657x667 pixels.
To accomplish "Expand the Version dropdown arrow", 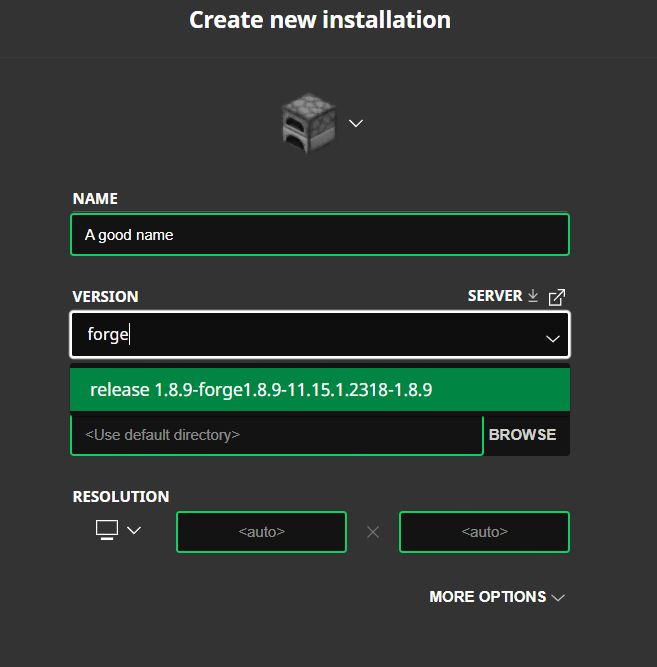I will coord(553,339).
